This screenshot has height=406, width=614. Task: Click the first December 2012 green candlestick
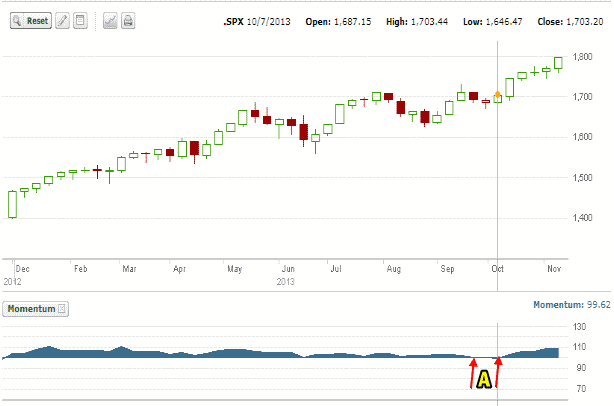[13, 204]
